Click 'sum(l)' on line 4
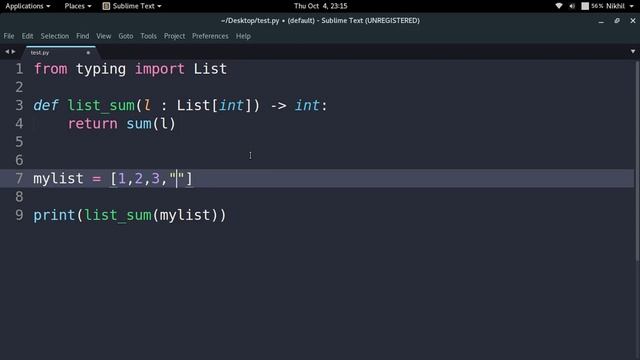The height and width of the screenshot is (360, 640). pos(151,124)
